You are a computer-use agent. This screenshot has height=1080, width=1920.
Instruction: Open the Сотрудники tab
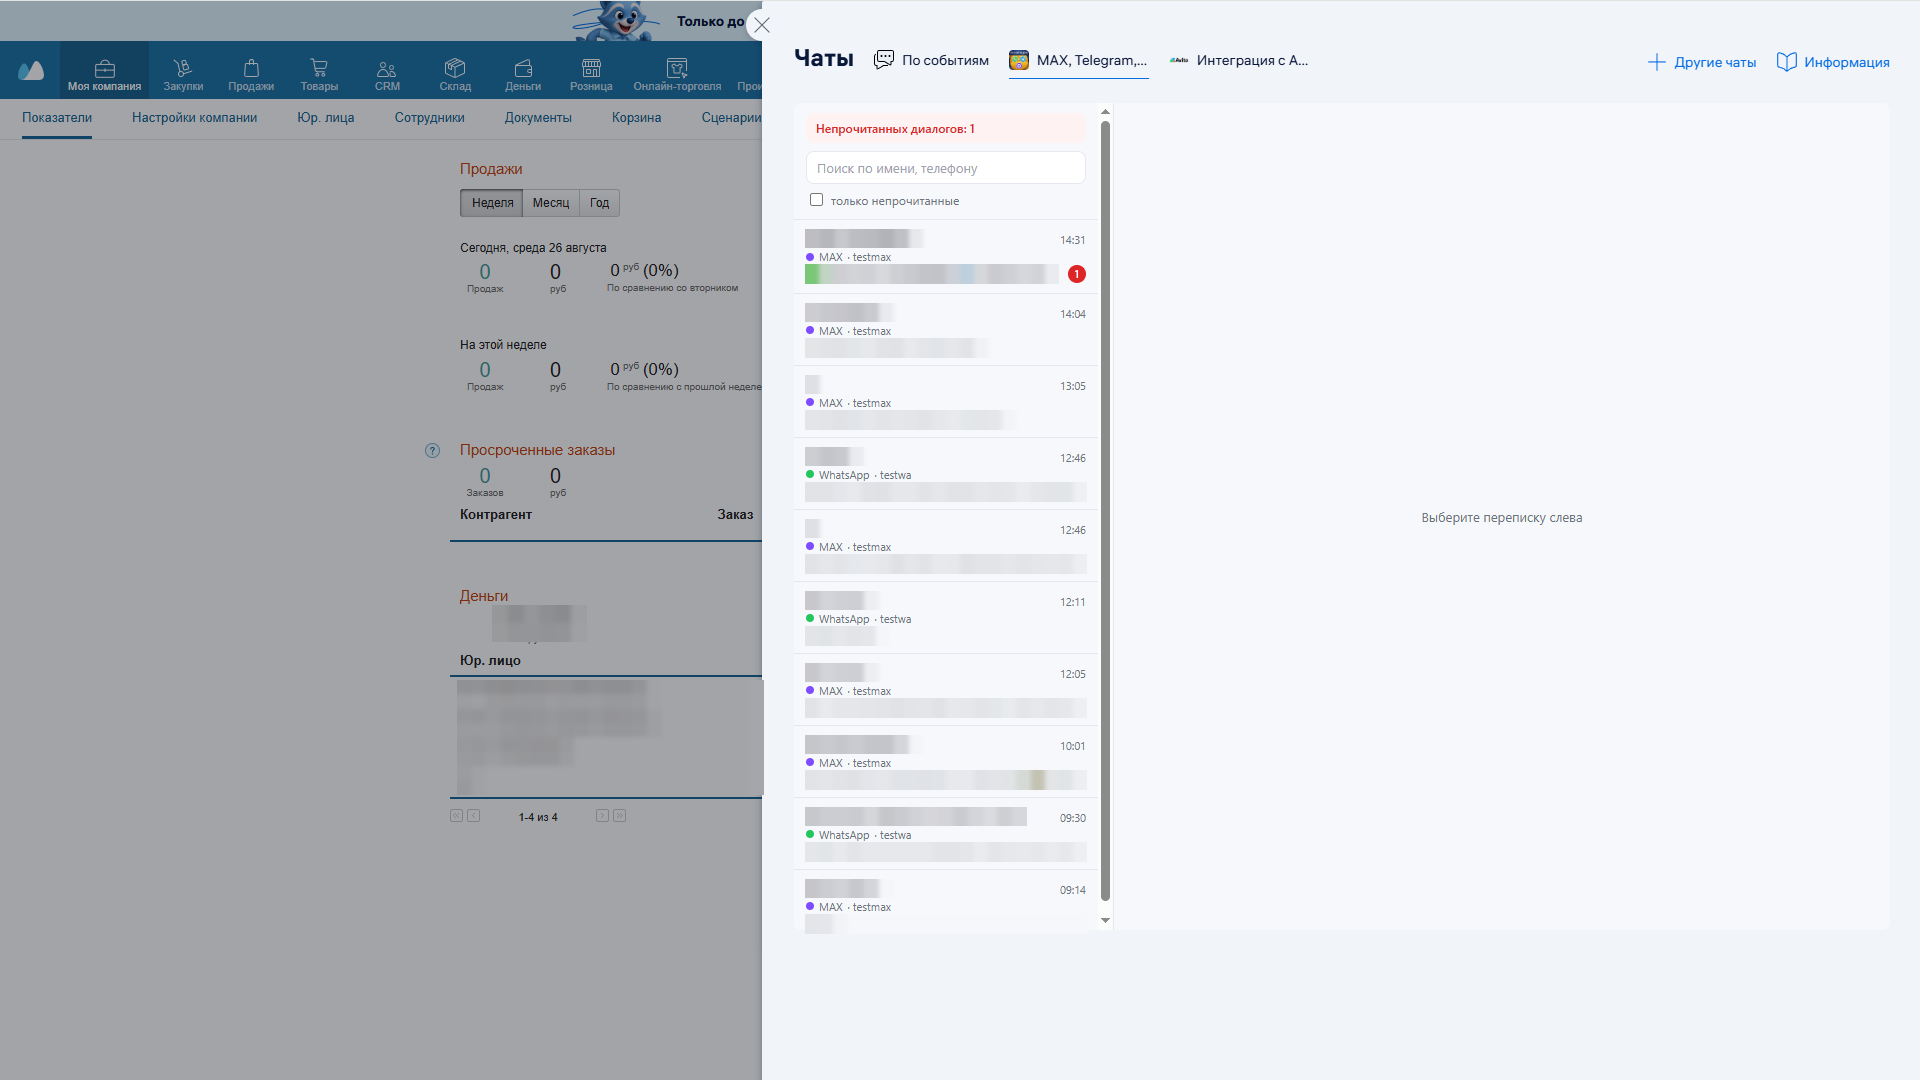click(430, 118)
